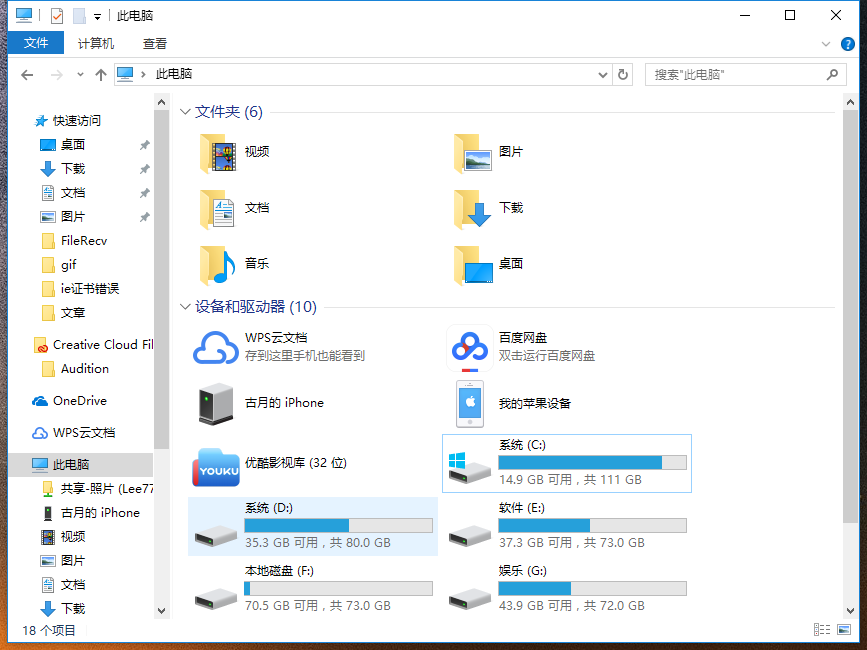Switch to large icon view

tap(841, 629)
